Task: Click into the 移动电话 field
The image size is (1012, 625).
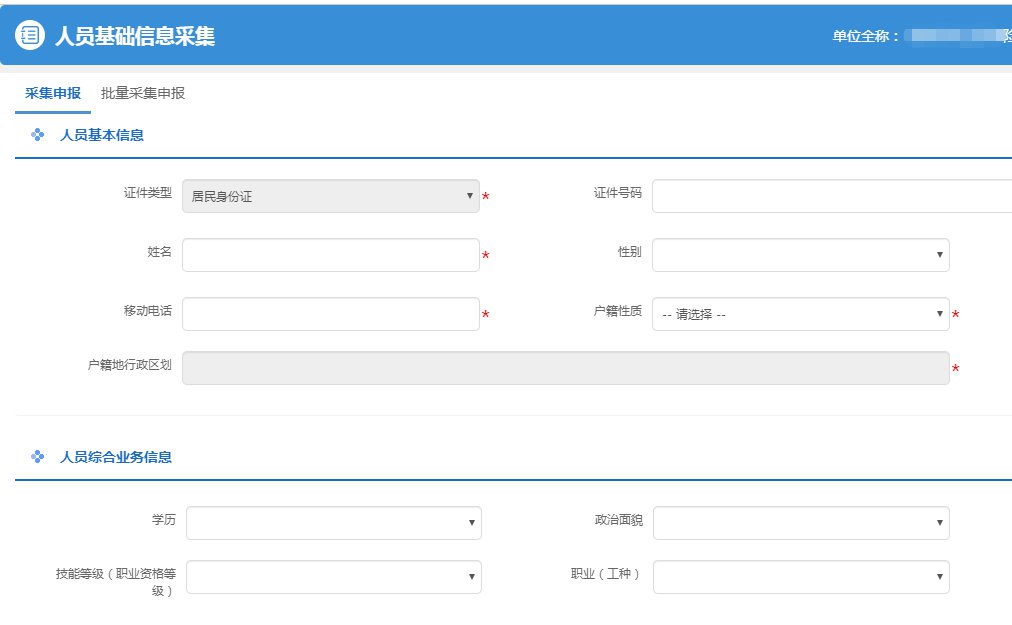Action: [x=330, y=314]
